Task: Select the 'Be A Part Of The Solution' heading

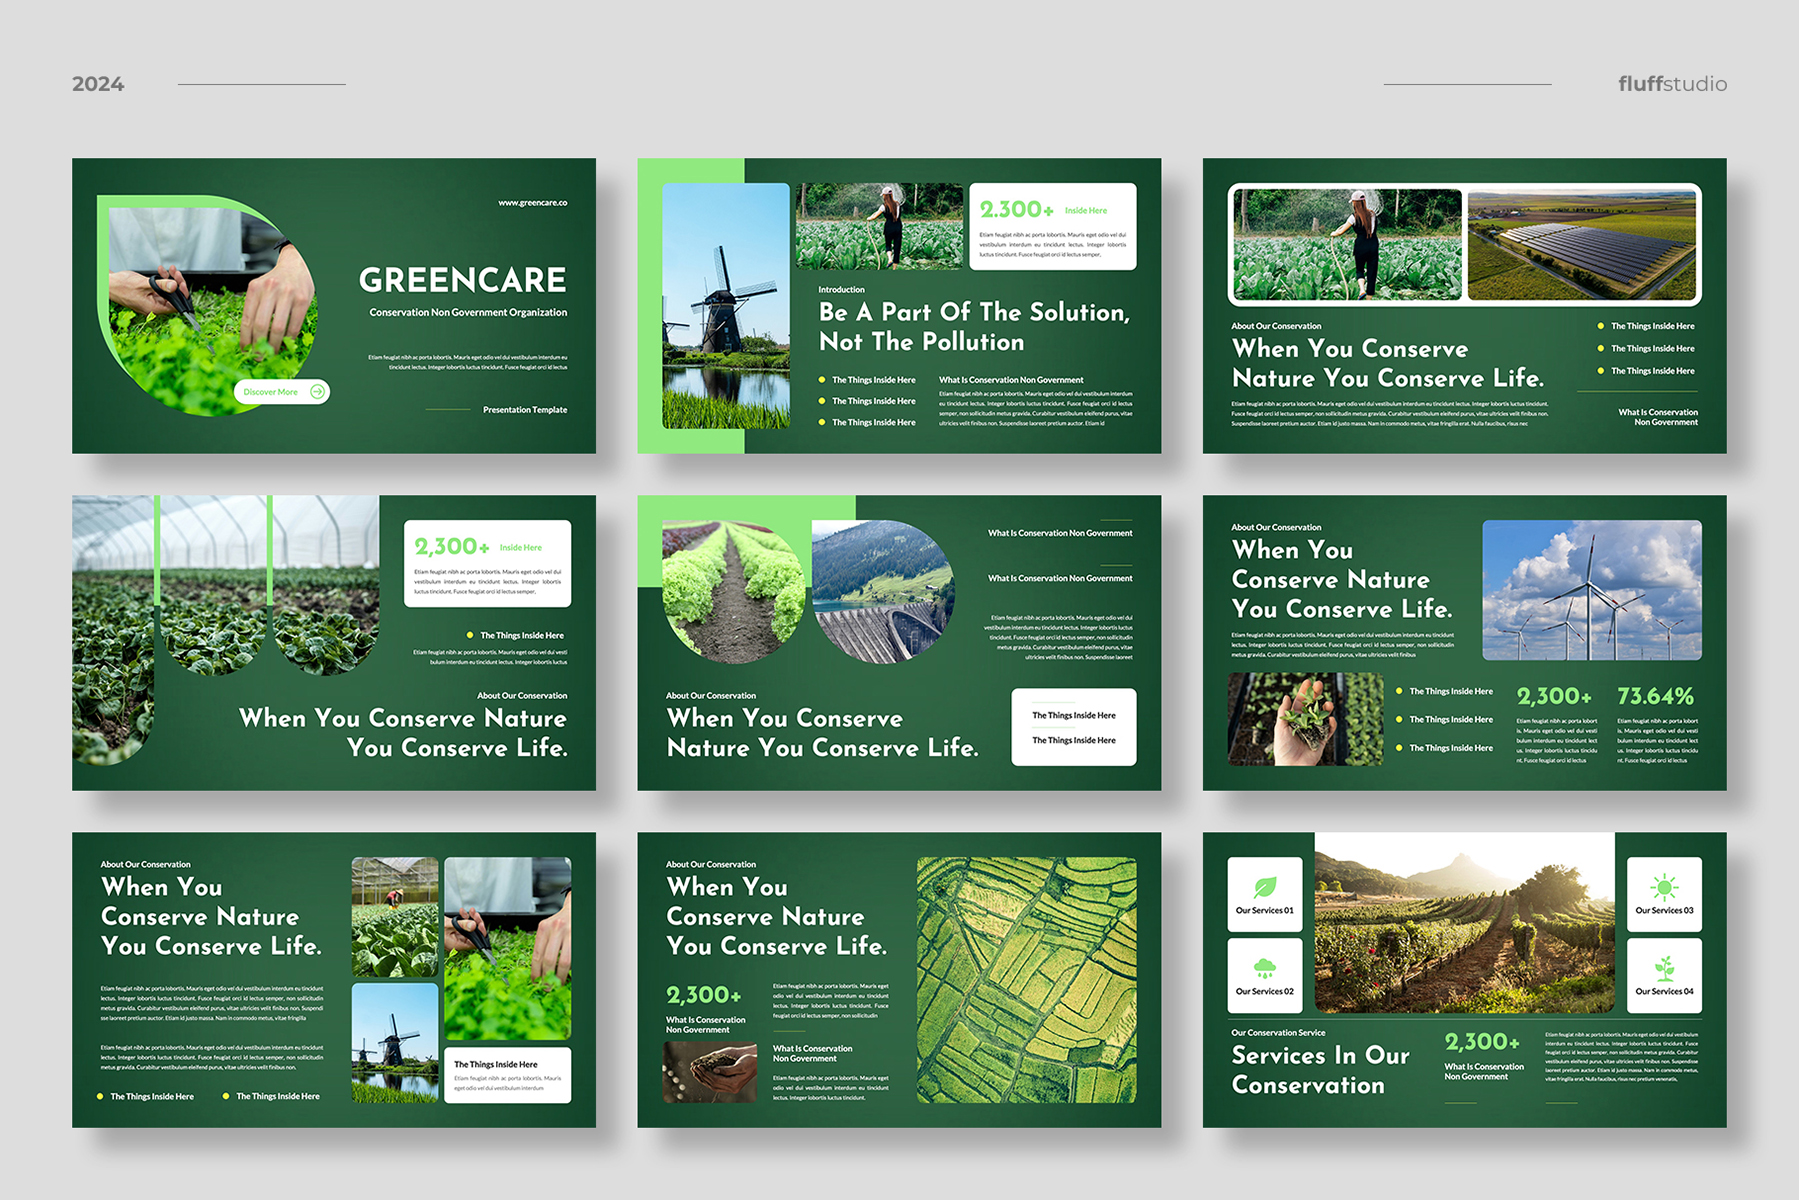Action: [974, 327]
